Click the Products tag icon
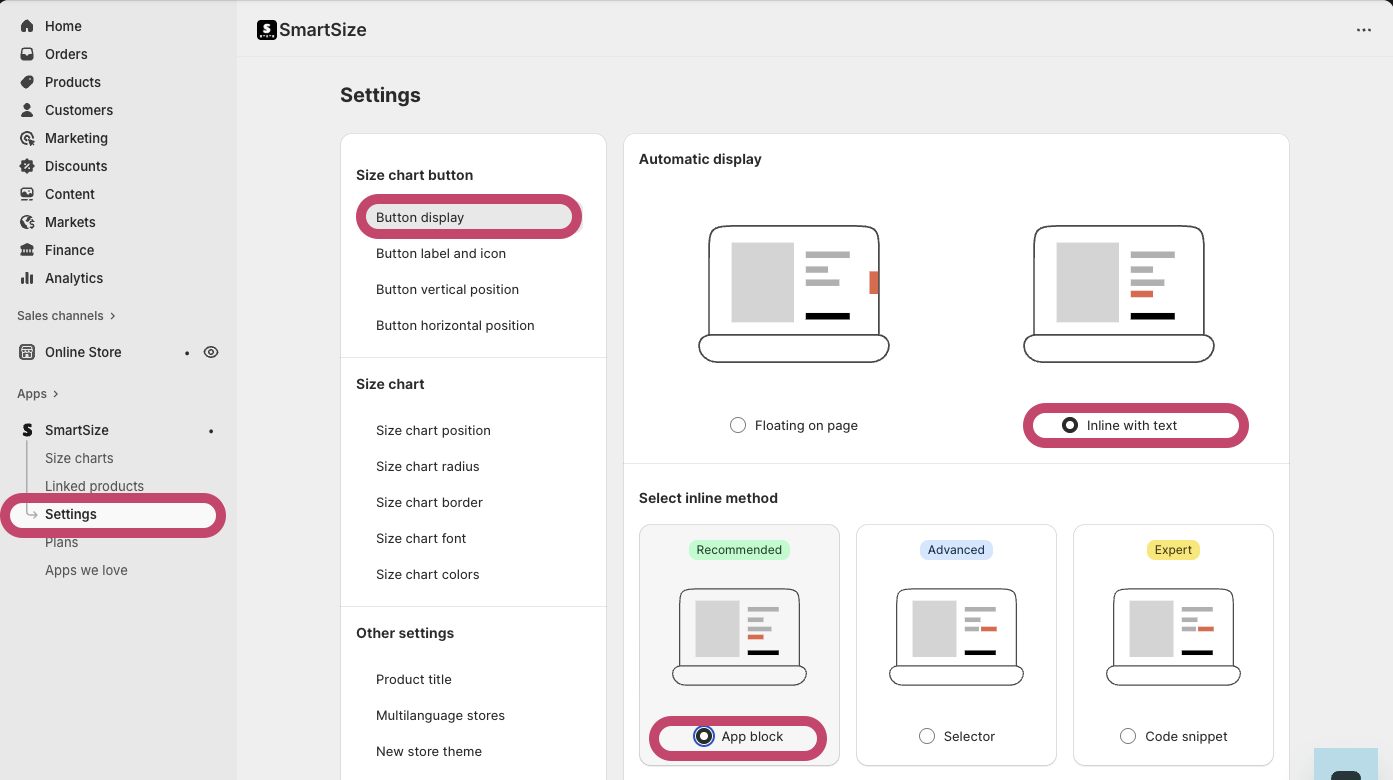Image resolution: width=1393 pixels, height=780 pixels. pyautogui.click(x=27, y=82)
